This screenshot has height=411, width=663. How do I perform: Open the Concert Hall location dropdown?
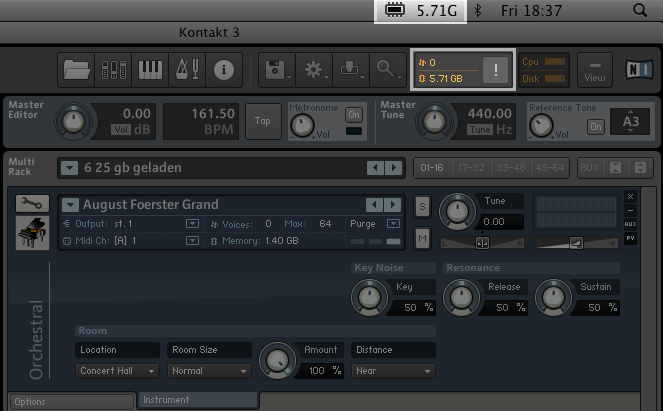[x=117, y=371]
